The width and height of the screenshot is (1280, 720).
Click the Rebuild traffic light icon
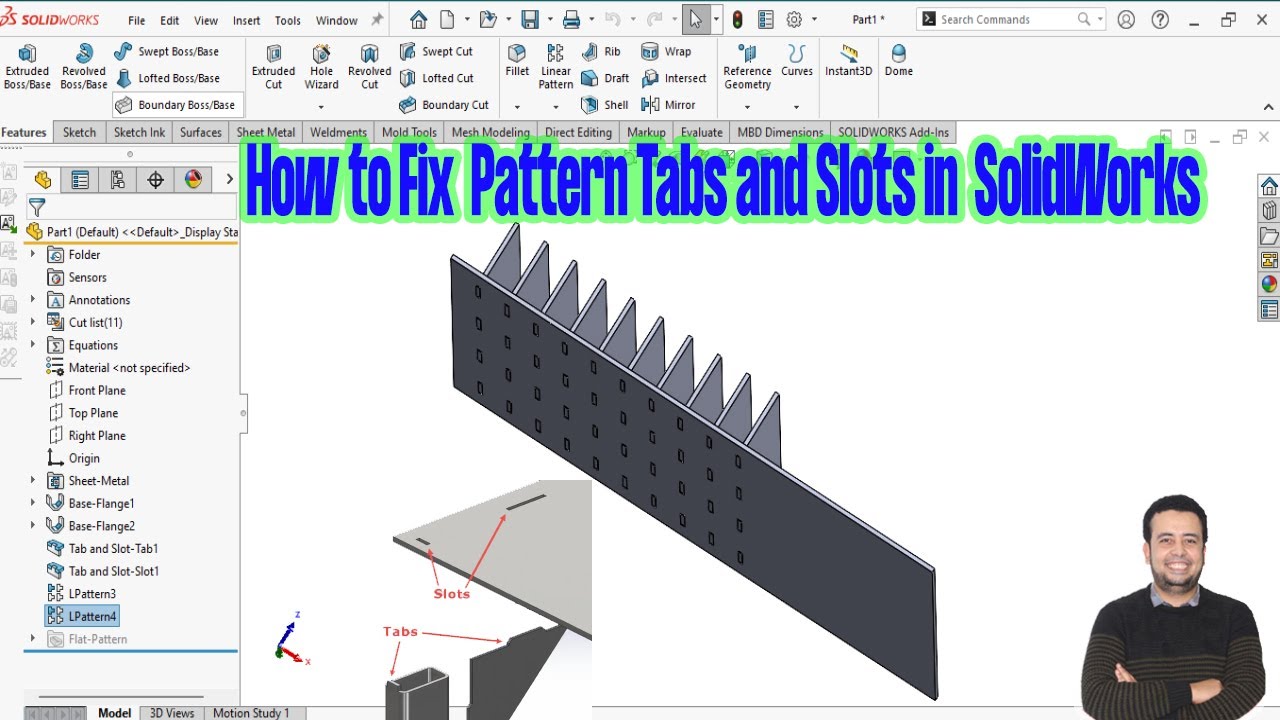[x=738, y=19]
